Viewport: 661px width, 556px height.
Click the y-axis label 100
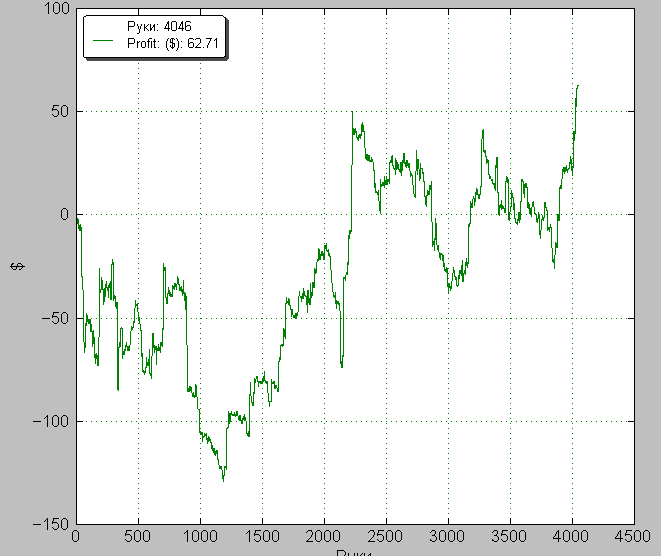(57, 8)
